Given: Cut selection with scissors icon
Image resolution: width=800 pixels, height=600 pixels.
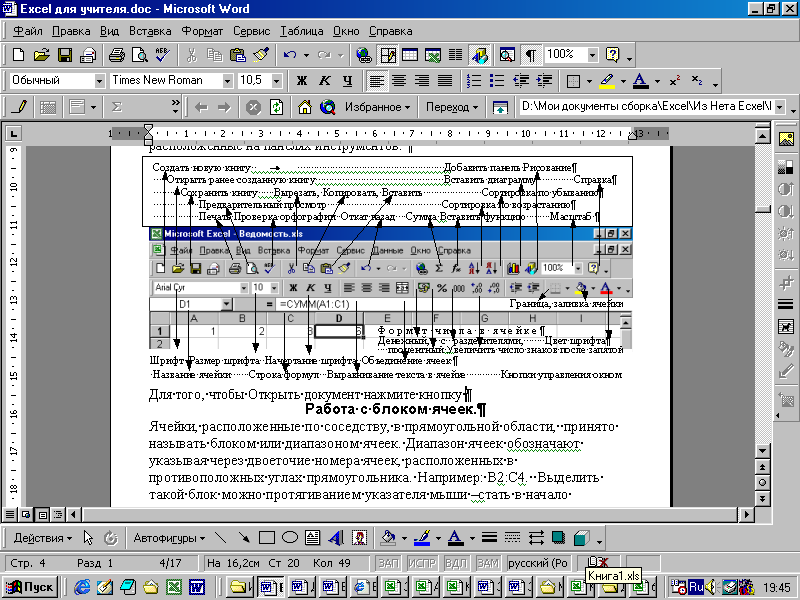Looking at the screenshot, I should pyautogui.click(x=192, y=55).
